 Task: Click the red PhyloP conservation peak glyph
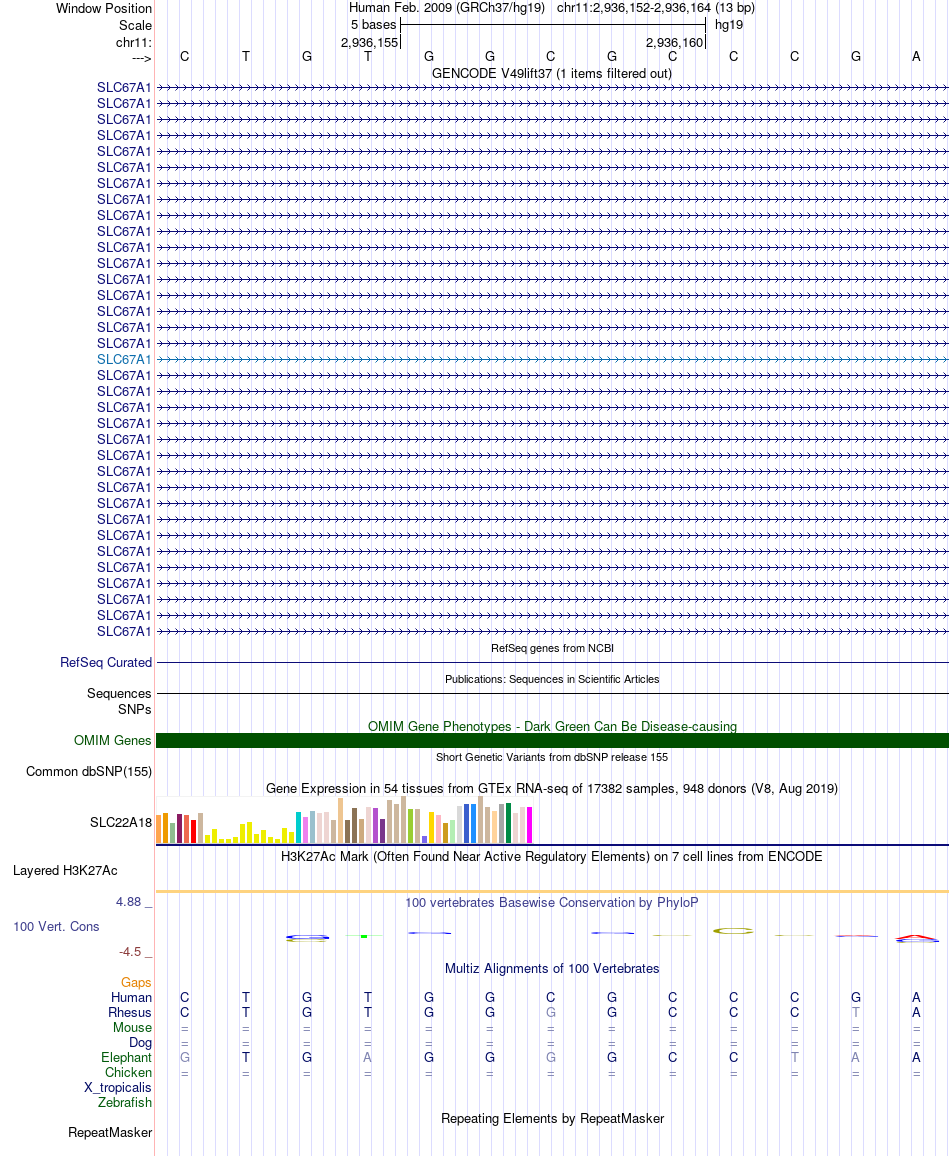pyautogui.click(x=916, y=939)
